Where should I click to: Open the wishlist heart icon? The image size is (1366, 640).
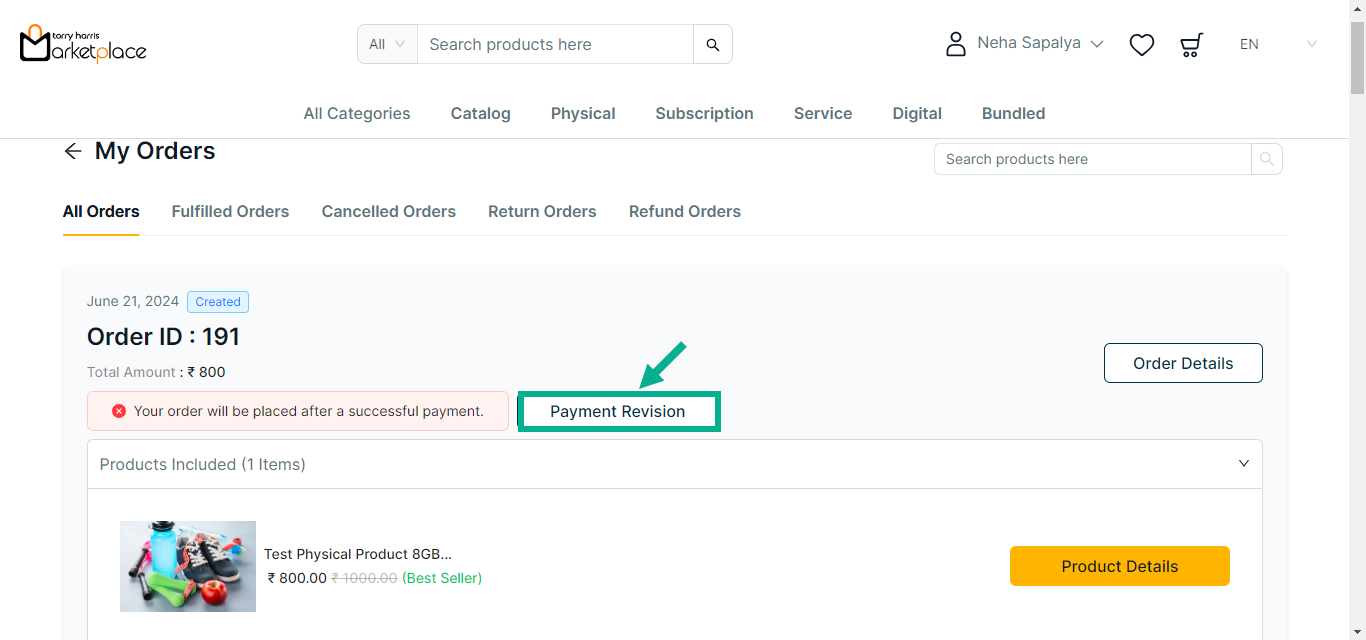tap(1141, 44)
